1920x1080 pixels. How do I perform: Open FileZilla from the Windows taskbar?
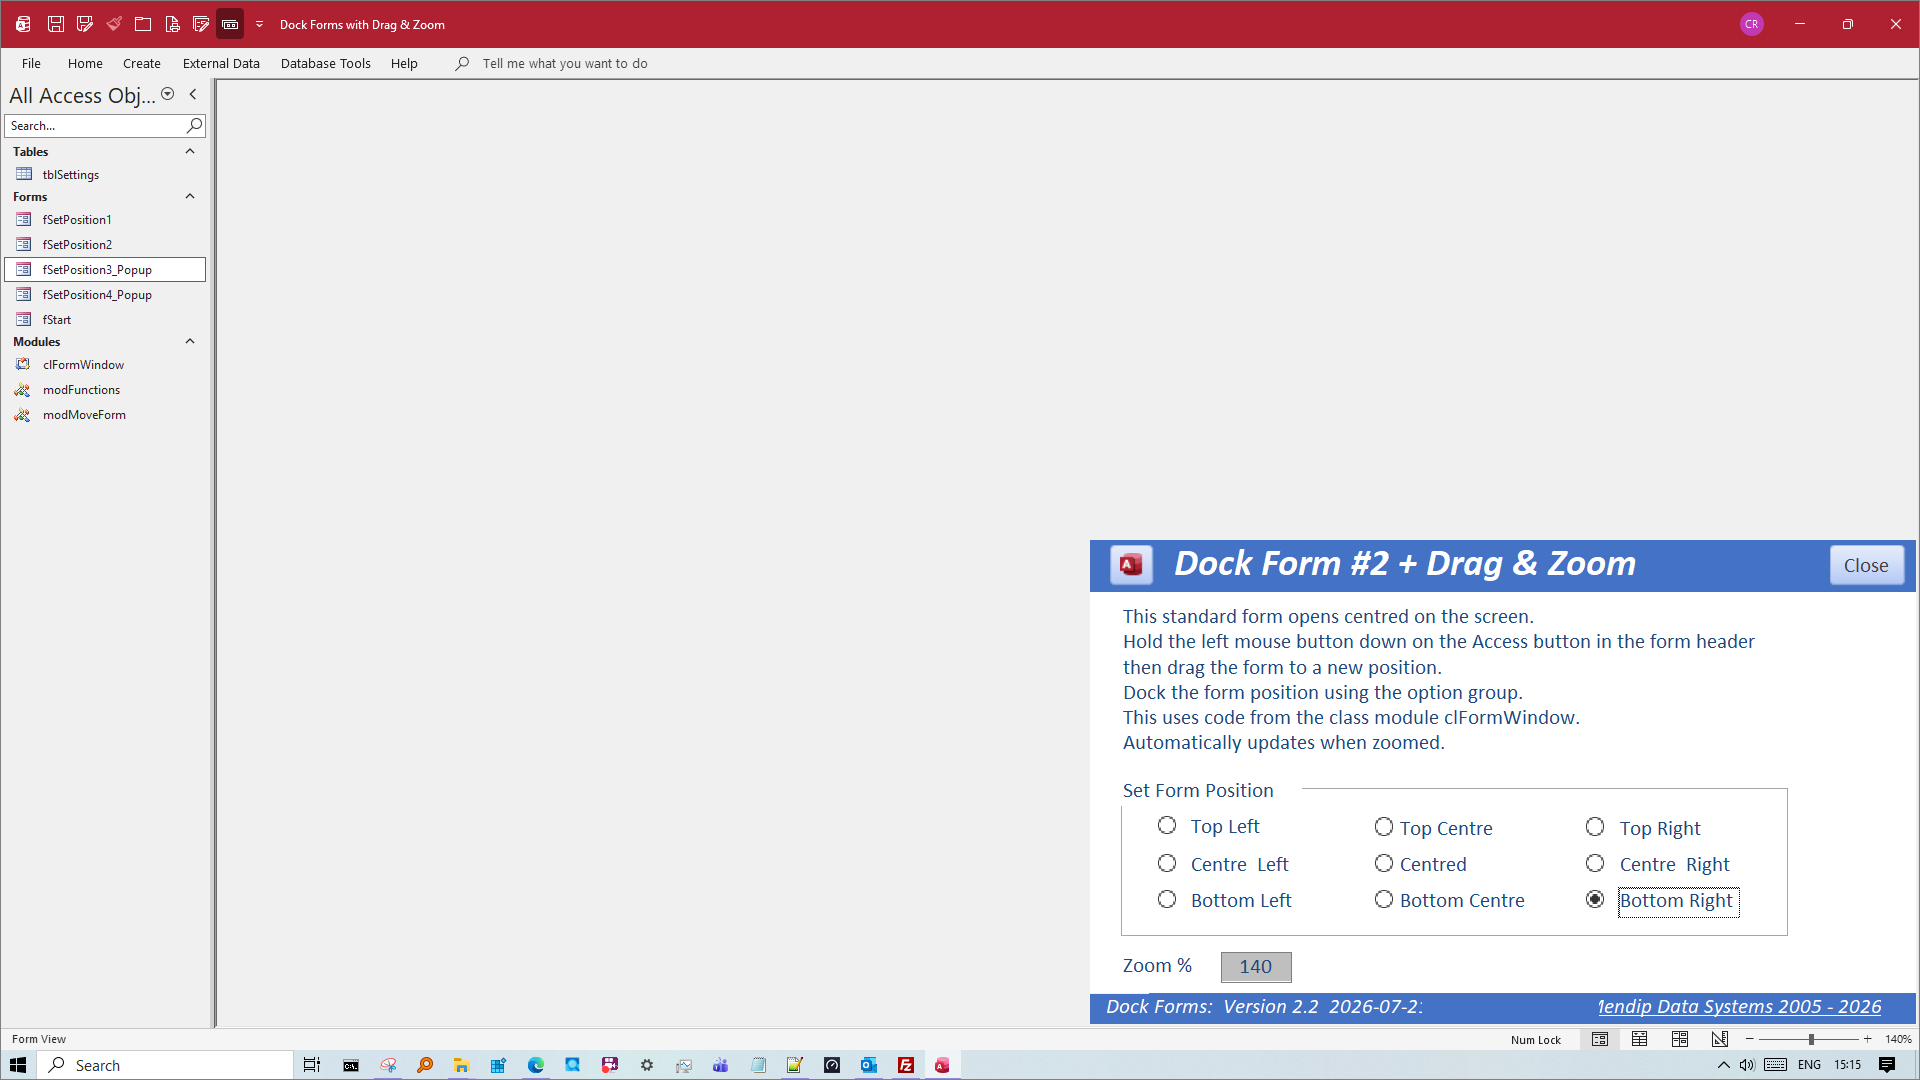pyautogui.click(x=906, y=1065)
